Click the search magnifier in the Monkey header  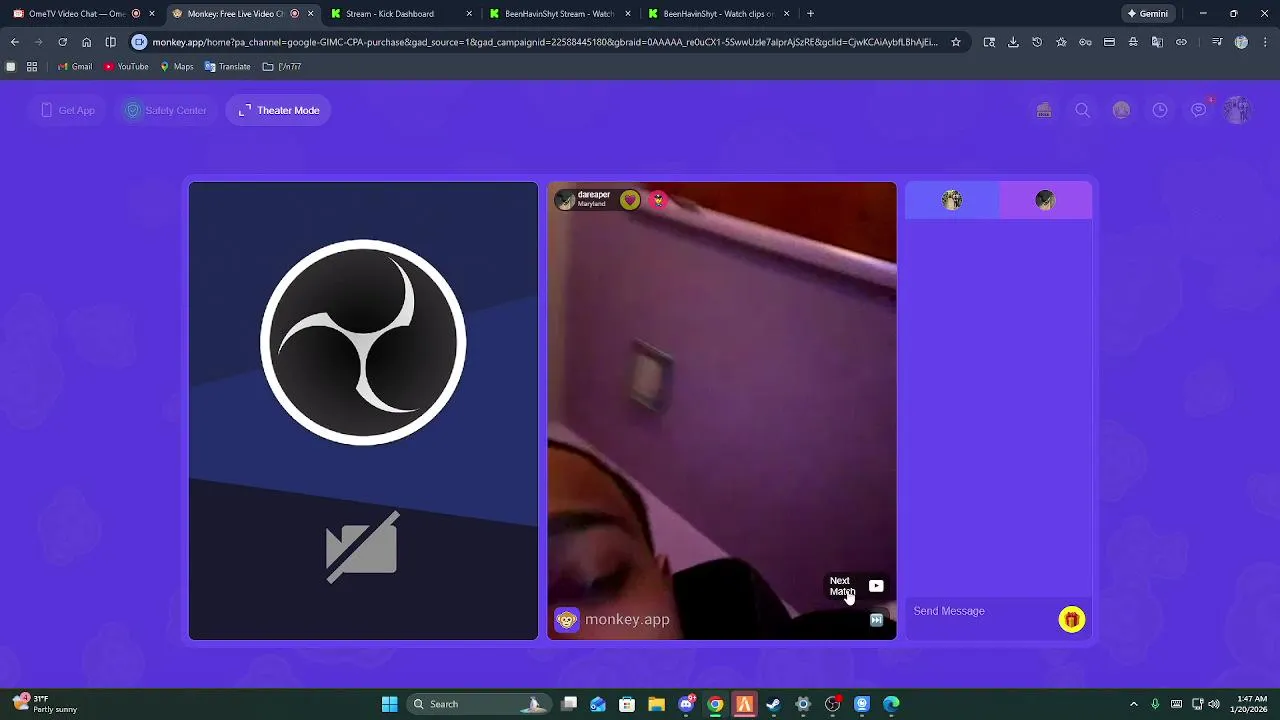pos(1082,110)
